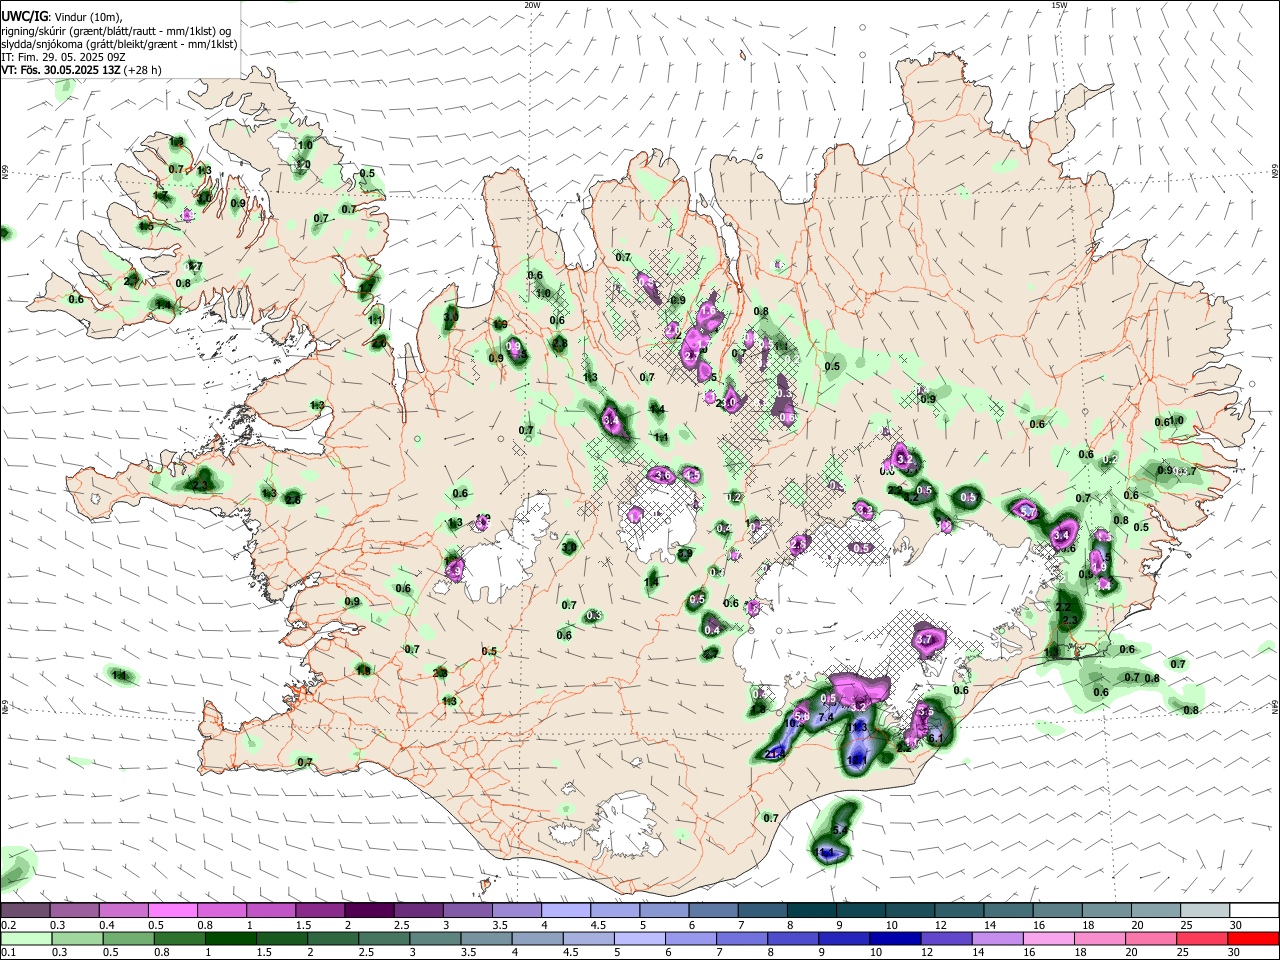Click the light pink swatch labelled 16 in the lower legend row
Screen dimensions: 1280x960
(x=1047, y=938)
